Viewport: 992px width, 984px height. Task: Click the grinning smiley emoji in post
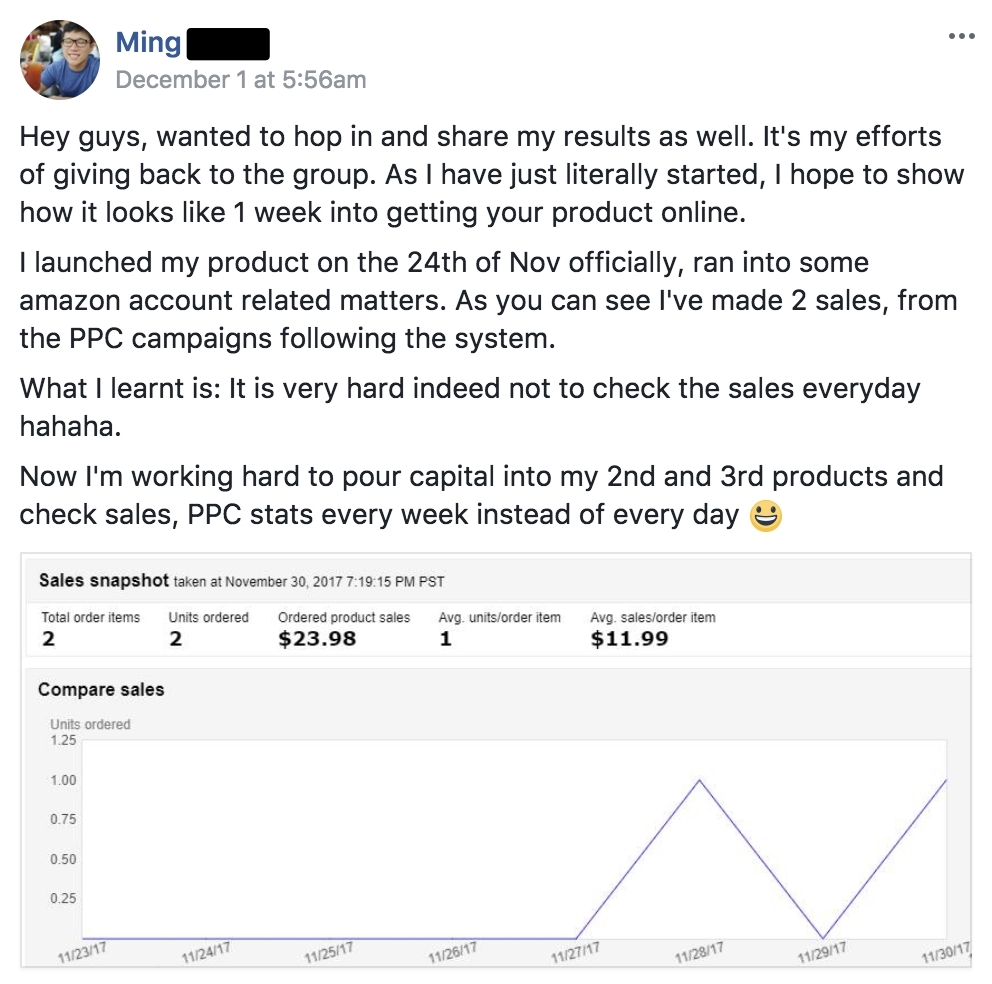click(x=765, y=516)
